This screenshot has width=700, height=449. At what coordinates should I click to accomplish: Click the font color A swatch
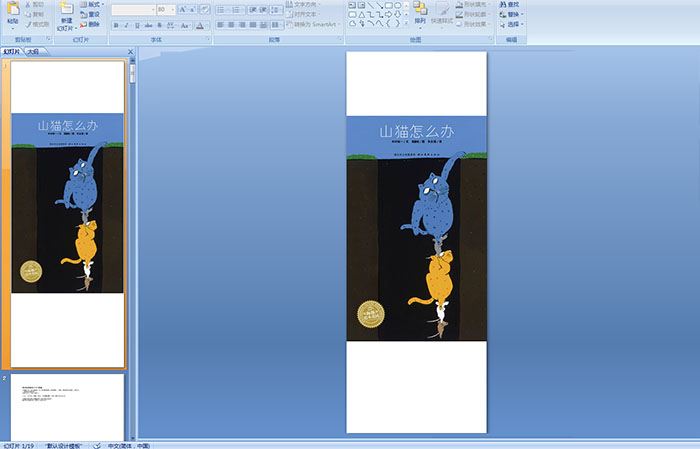[x=200, y=25]
